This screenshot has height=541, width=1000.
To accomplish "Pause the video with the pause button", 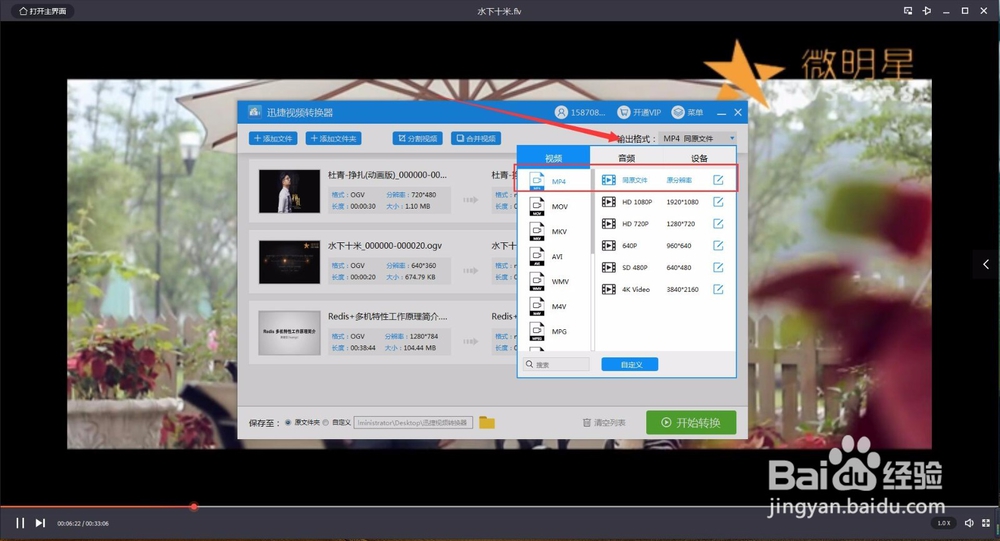I will point(20,523).
